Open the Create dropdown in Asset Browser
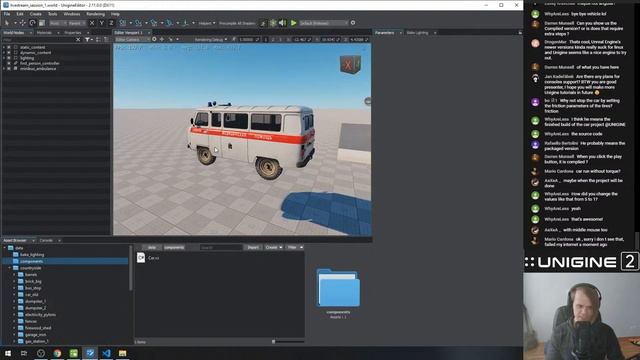The image size is (640, 360). tap(273, 247)
